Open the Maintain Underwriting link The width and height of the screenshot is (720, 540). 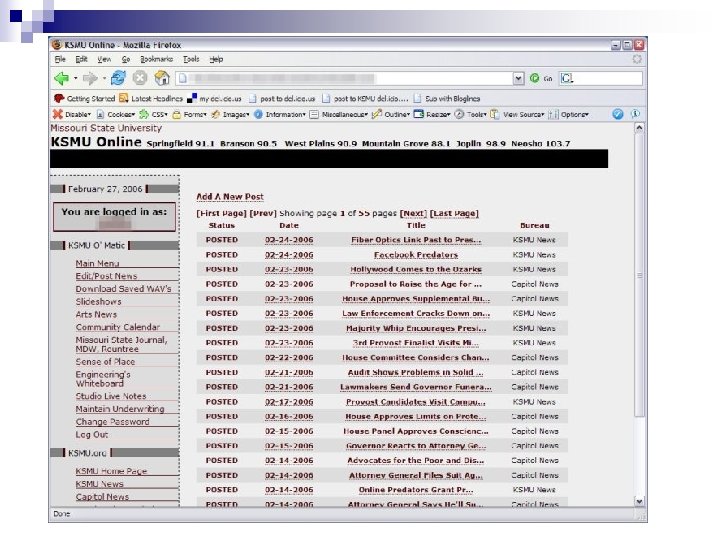point(120,409)
